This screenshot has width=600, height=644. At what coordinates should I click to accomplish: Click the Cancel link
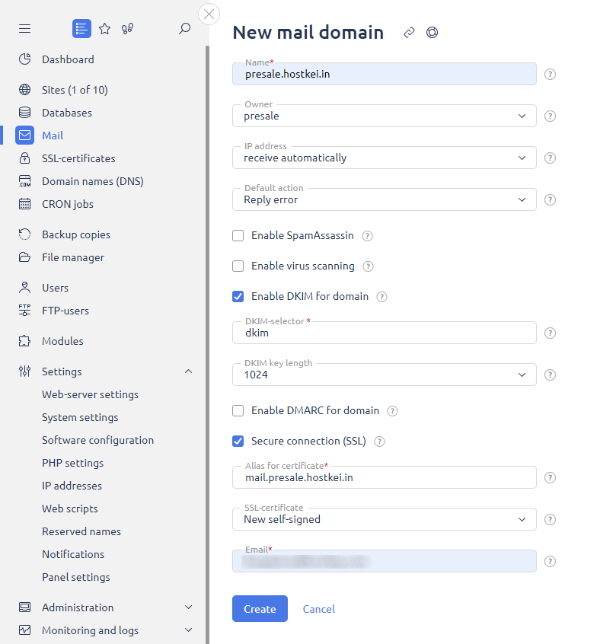(318, 609)
